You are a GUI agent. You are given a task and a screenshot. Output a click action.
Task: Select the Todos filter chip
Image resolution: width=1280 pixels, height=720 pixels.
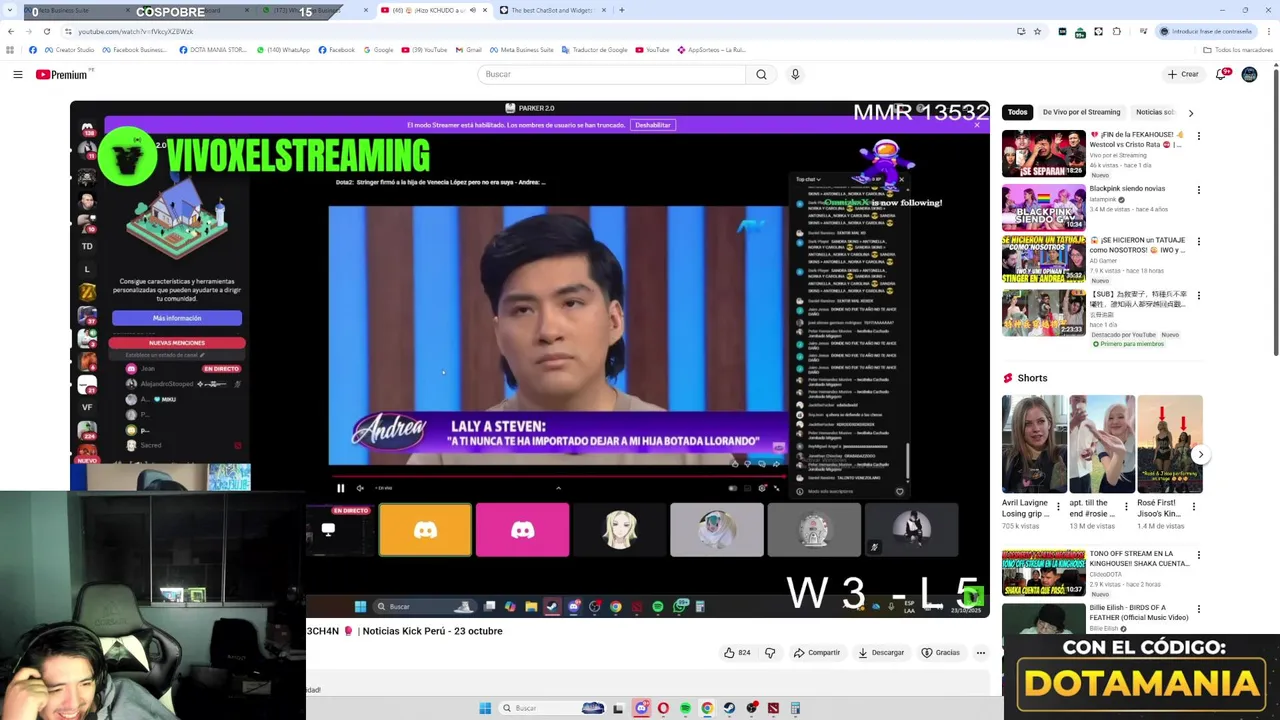click(x=1017, y=112)
